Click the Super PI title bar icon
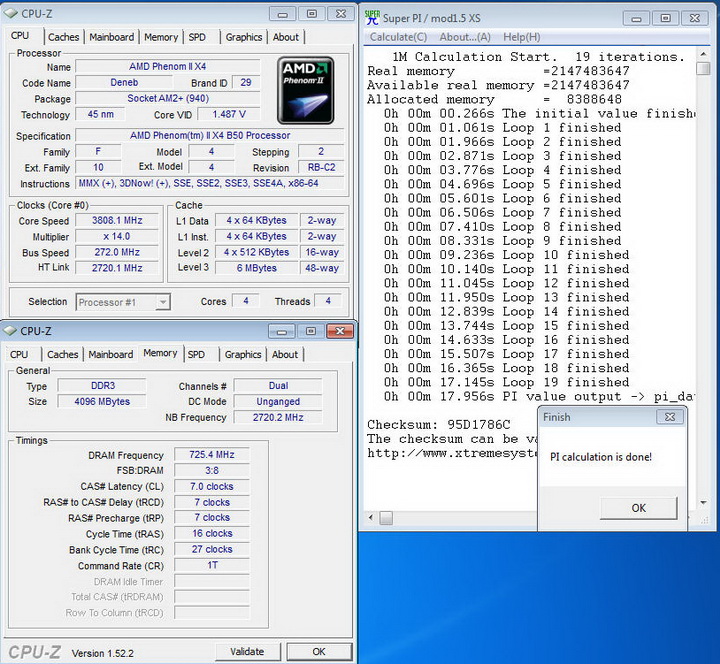 [x=372, y=17]
